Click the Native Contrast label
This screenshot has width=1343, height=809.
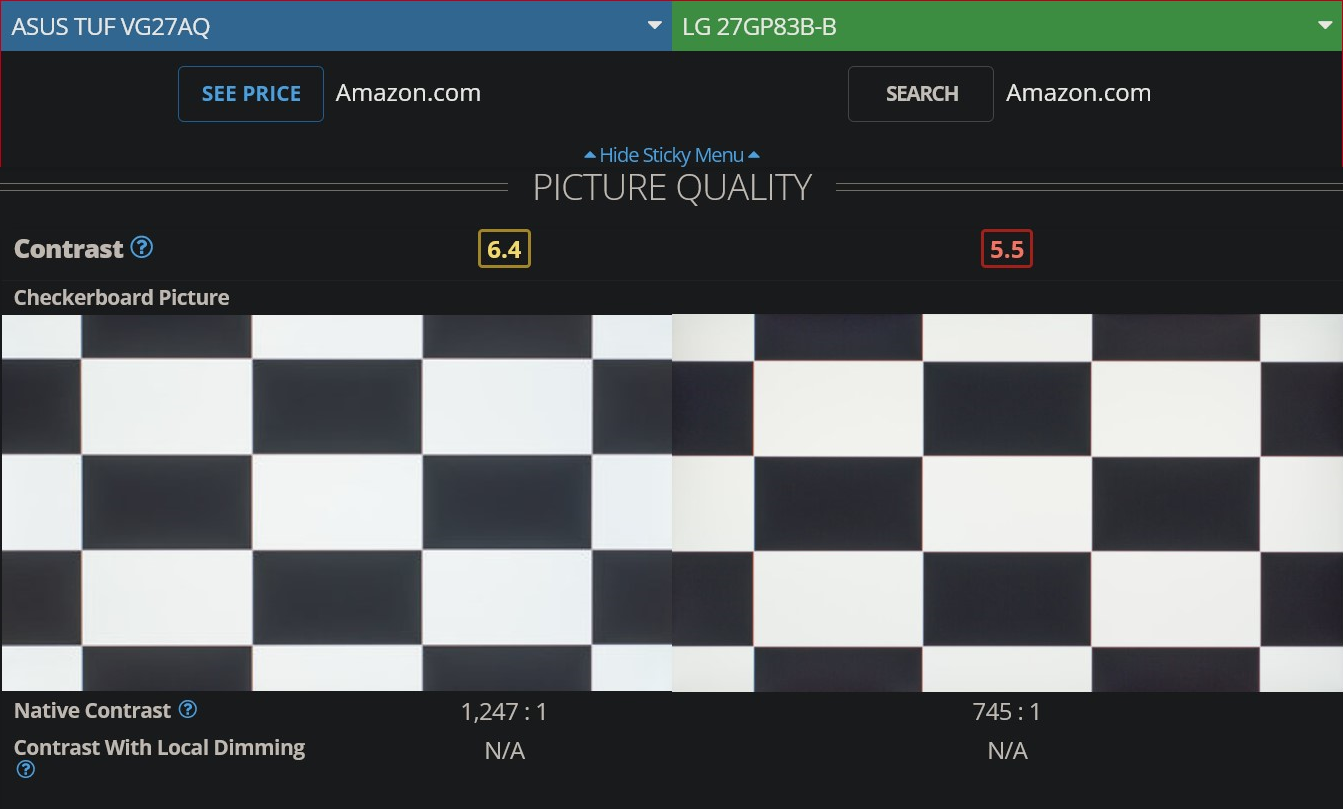tap(92, 711)
